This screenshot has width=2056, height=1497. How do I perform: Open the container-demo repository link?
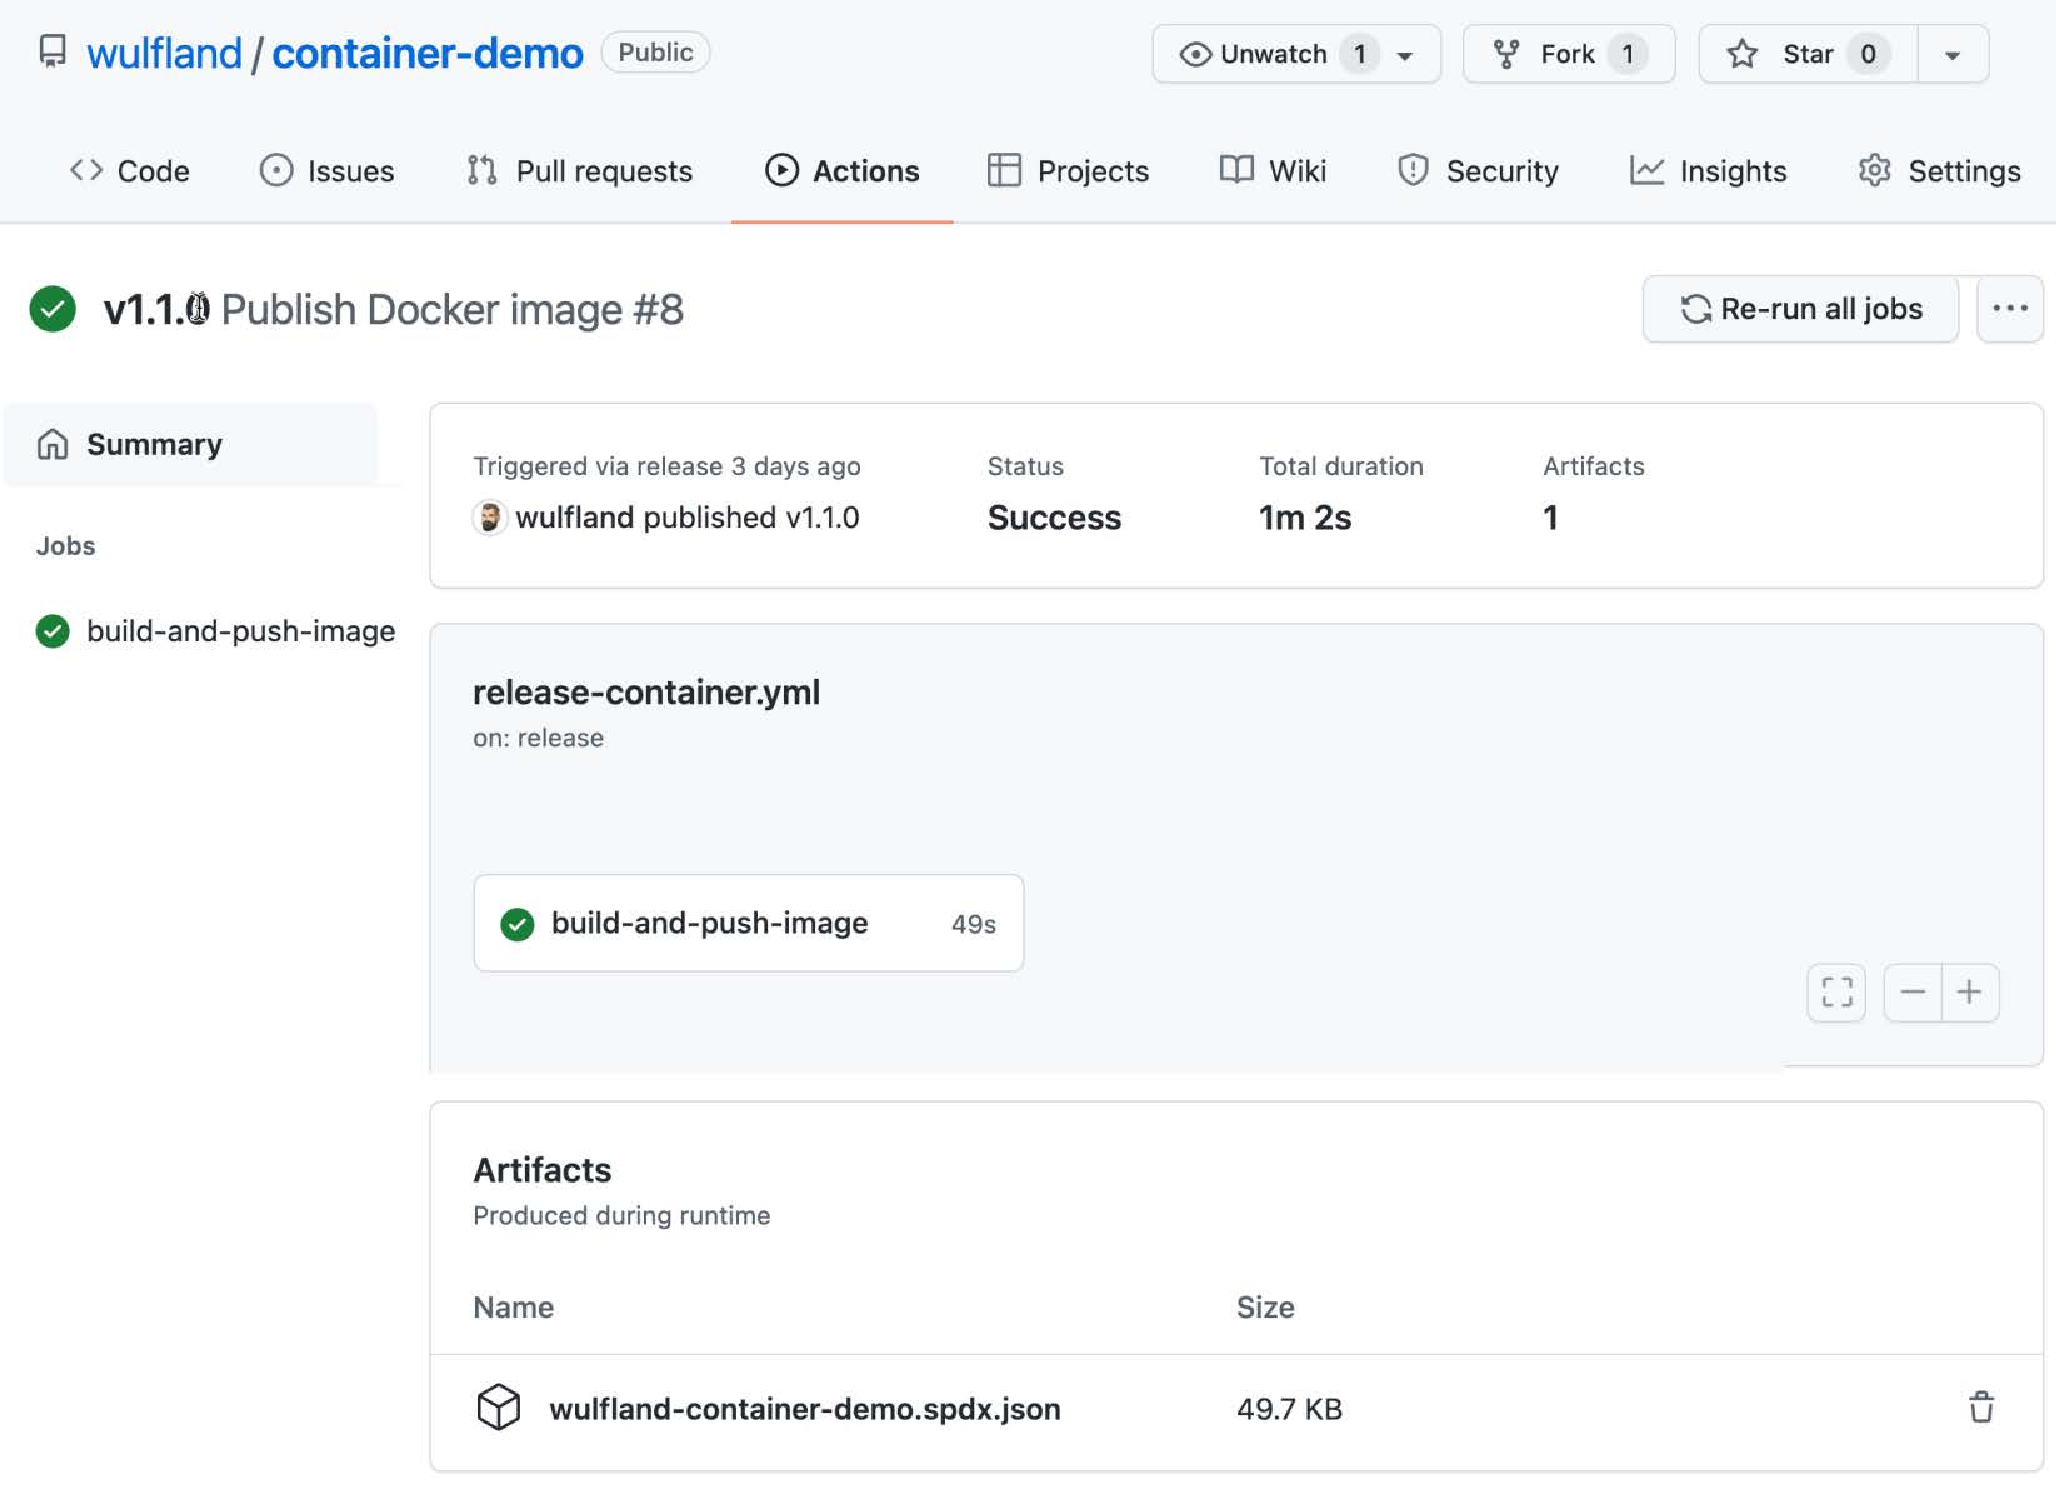click(427, 53)
